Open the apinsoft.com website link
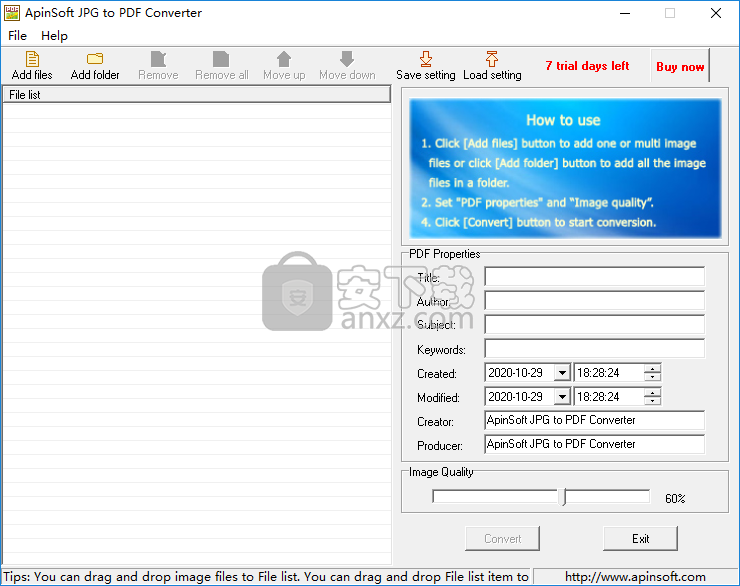Image resolution: width=740 pixels, height=586 pixels. (635, 577)
